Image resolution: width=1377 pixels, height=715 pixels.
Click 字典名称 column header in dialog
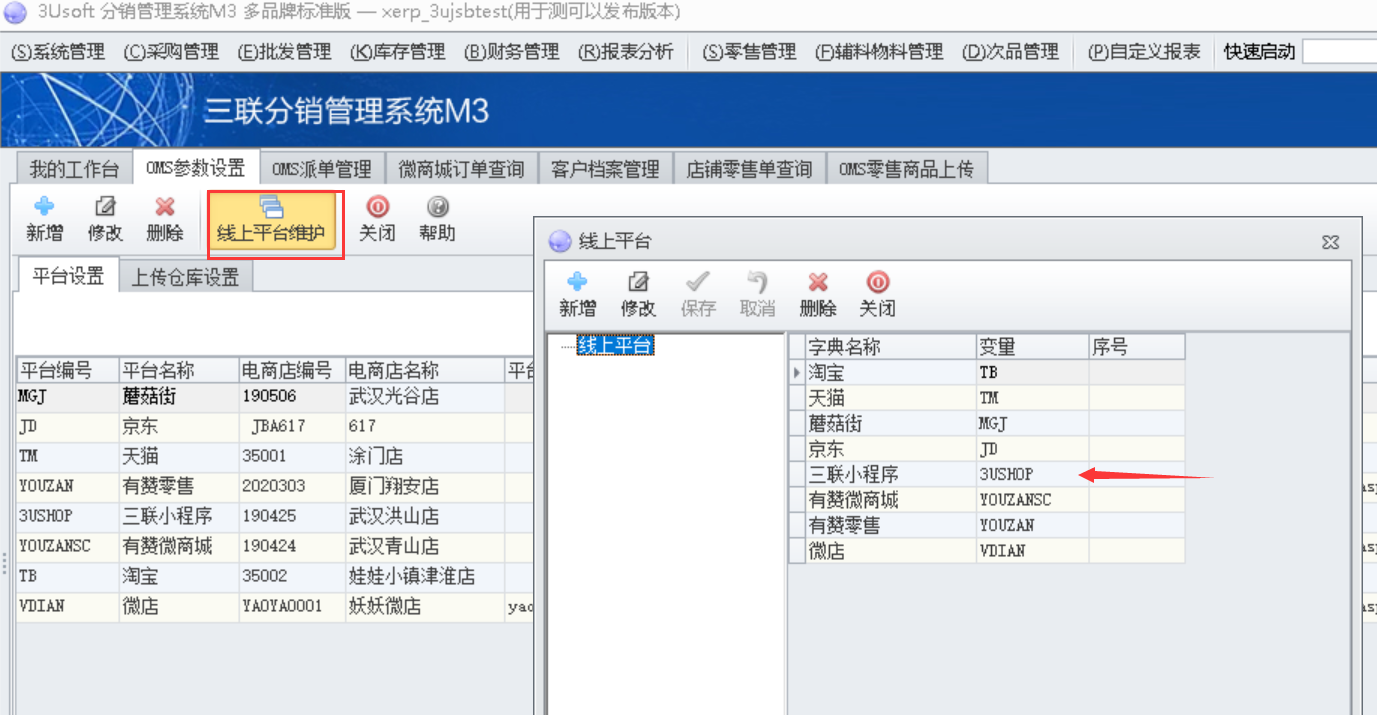891,347
